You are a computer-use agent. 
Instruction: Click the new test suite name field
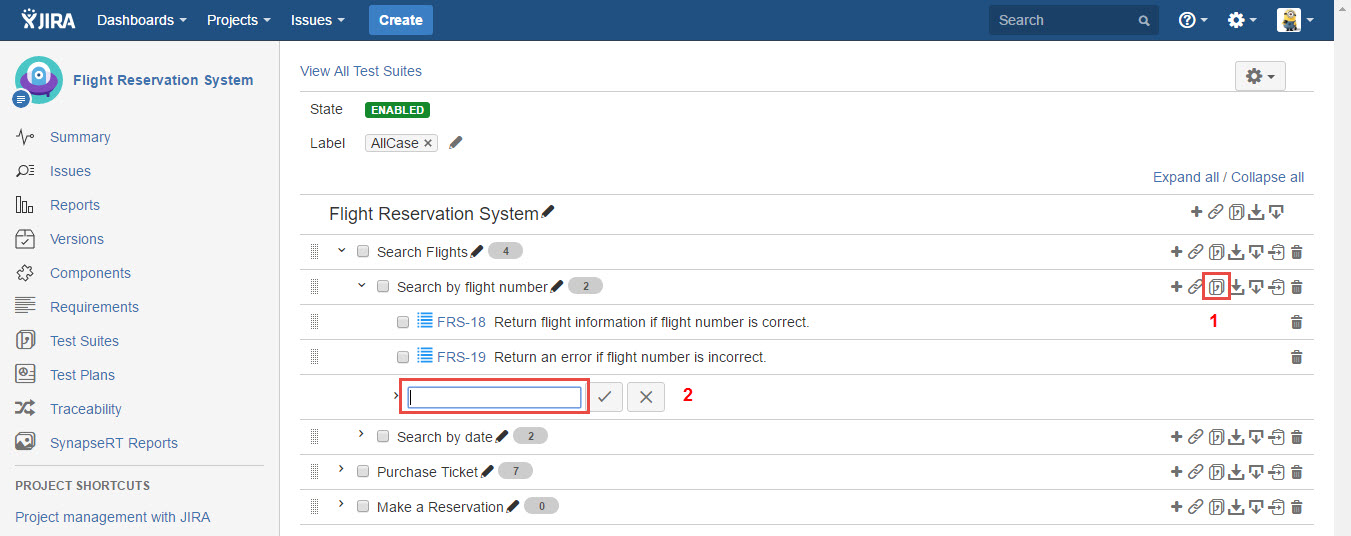coord(494,397)
